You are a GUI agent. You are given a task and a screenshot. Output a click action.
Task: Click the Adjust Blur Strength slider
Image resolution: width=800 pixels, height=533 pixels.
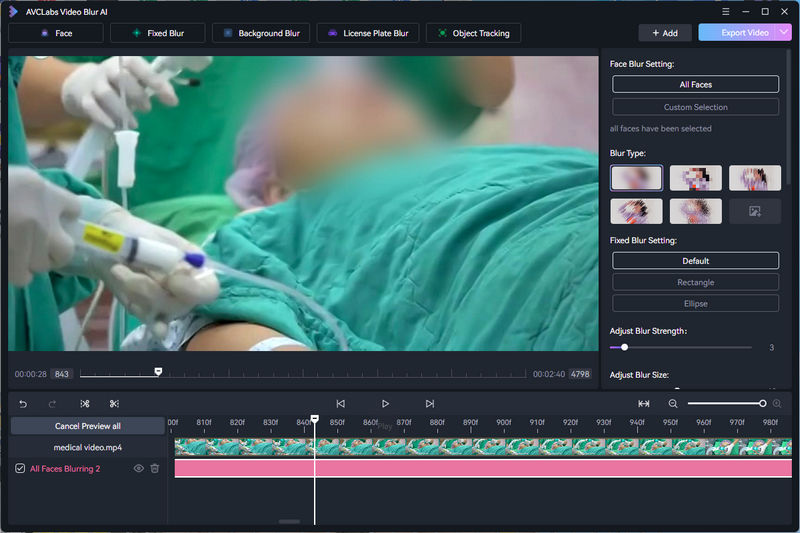(x=680, y=347)
